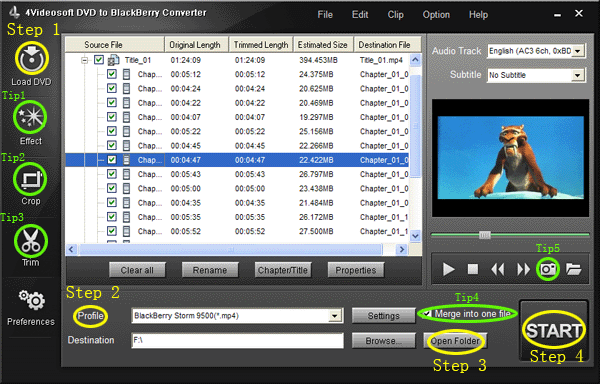Play the preview video
The height and width of the screenshot is (384, 600).
(x=448, y=269)
